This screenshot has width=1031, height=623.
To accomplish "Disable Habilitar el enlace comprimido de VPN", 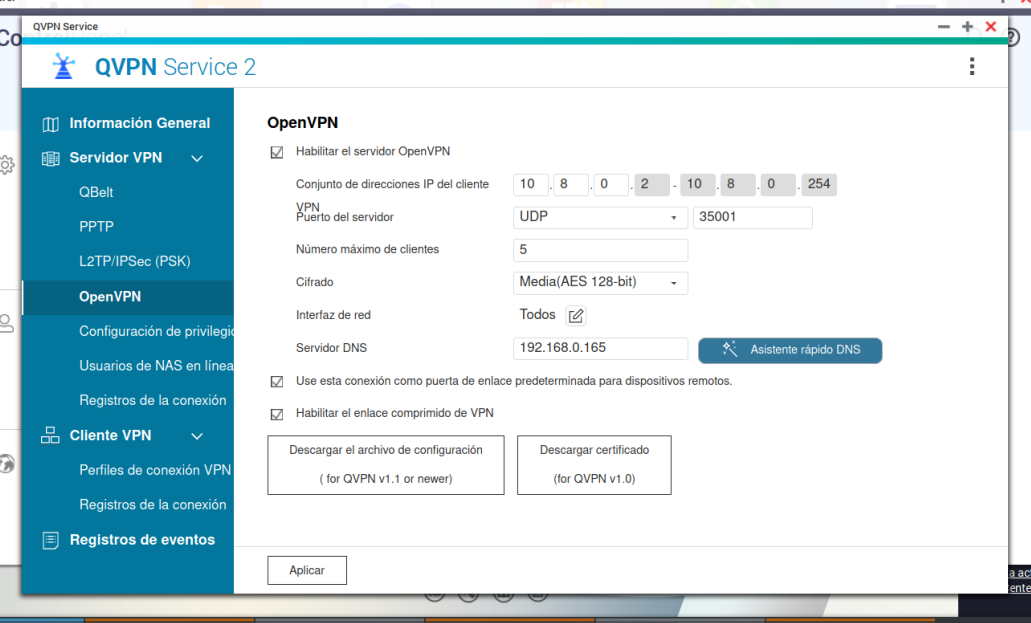I will click(x=277, y=414).
